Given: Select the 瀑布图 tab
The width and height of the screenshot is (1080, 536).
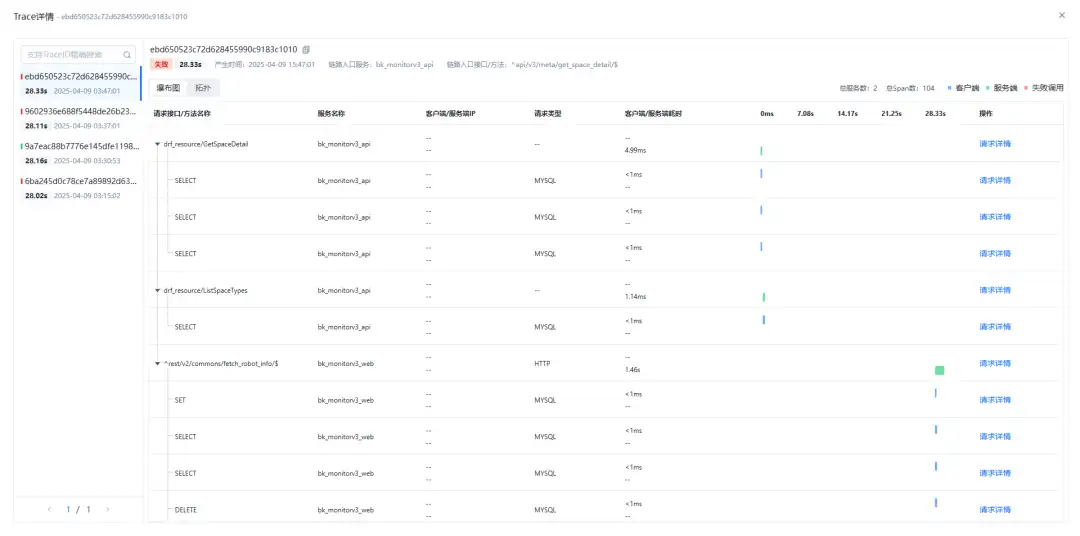Looking at the screenshot, I should [x=168, y=88].
